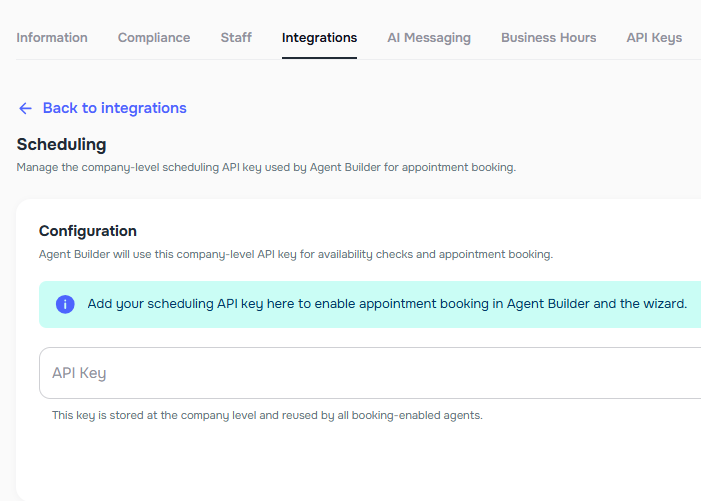
Task: Click the description below Configuration heading
Action: [295, 254]
